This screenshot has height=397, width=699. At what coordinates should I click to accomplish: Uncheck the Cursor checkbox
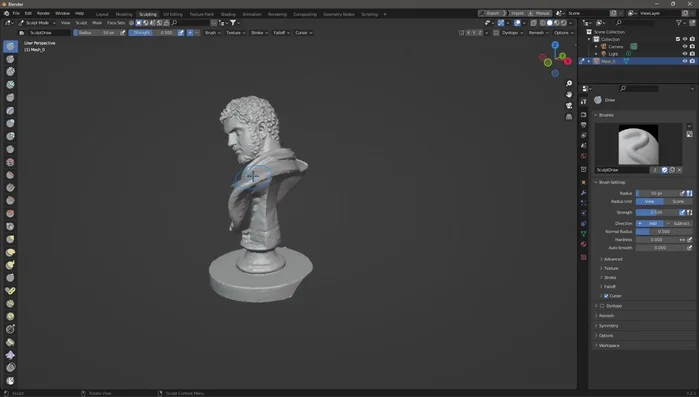(606, 296)
